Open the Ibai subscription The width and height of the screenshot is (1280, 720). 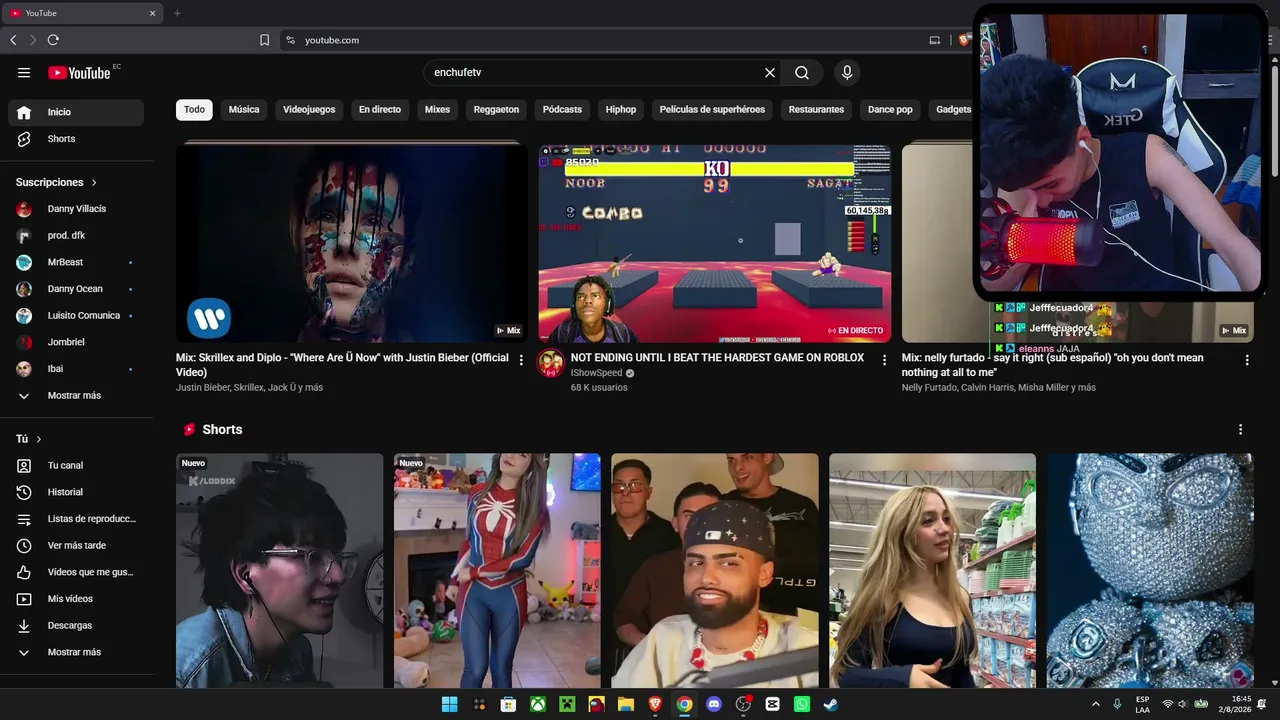coord(76,369)
